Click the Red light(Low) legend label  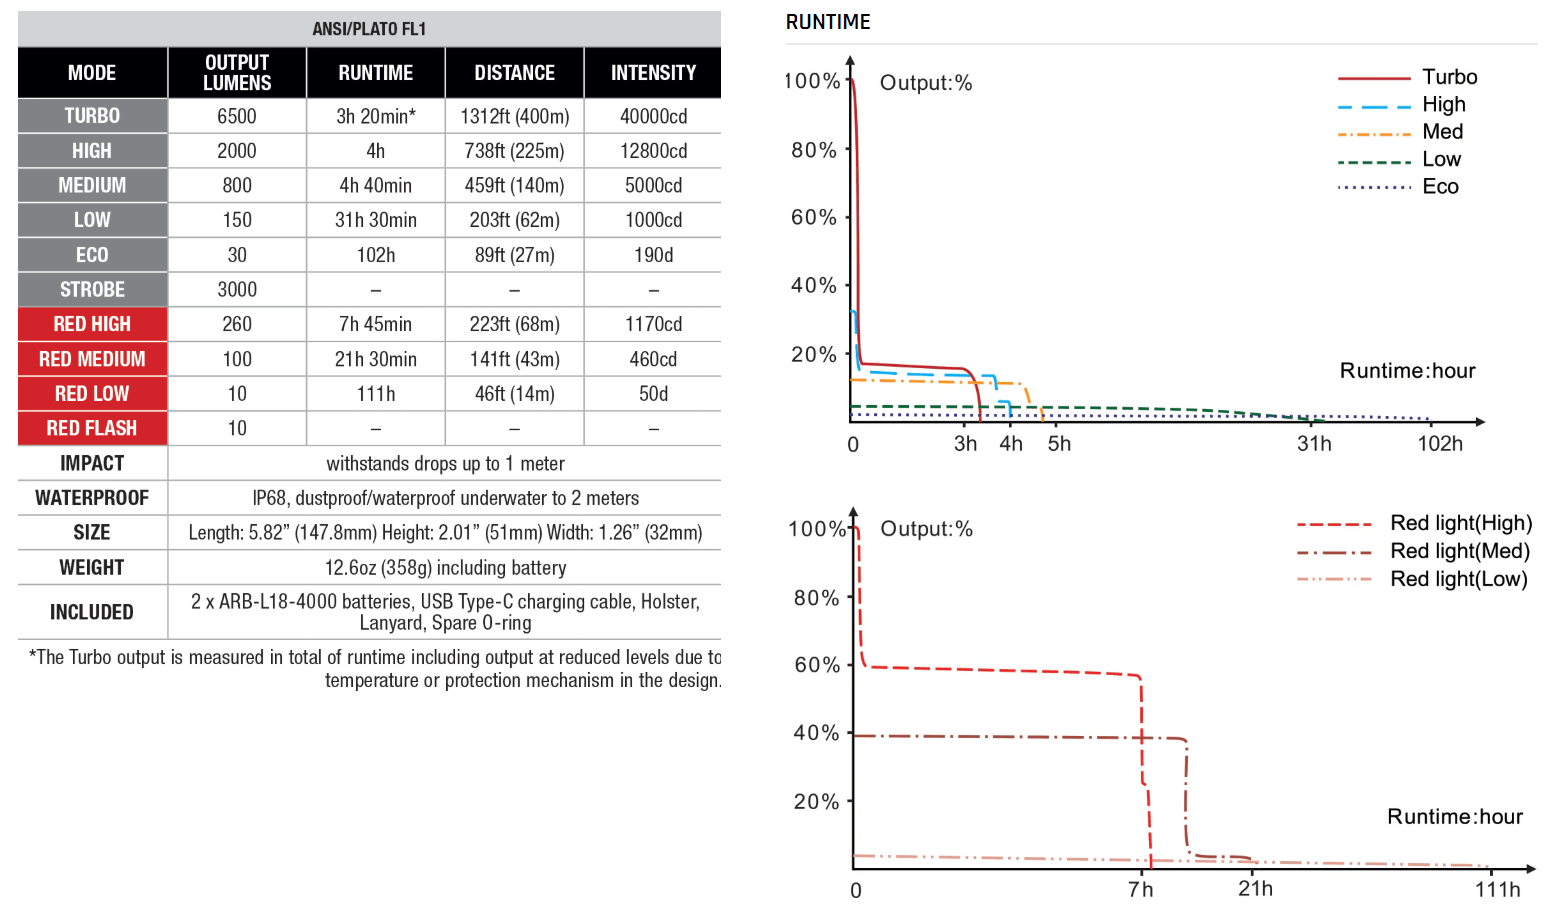coord(1458,579)
